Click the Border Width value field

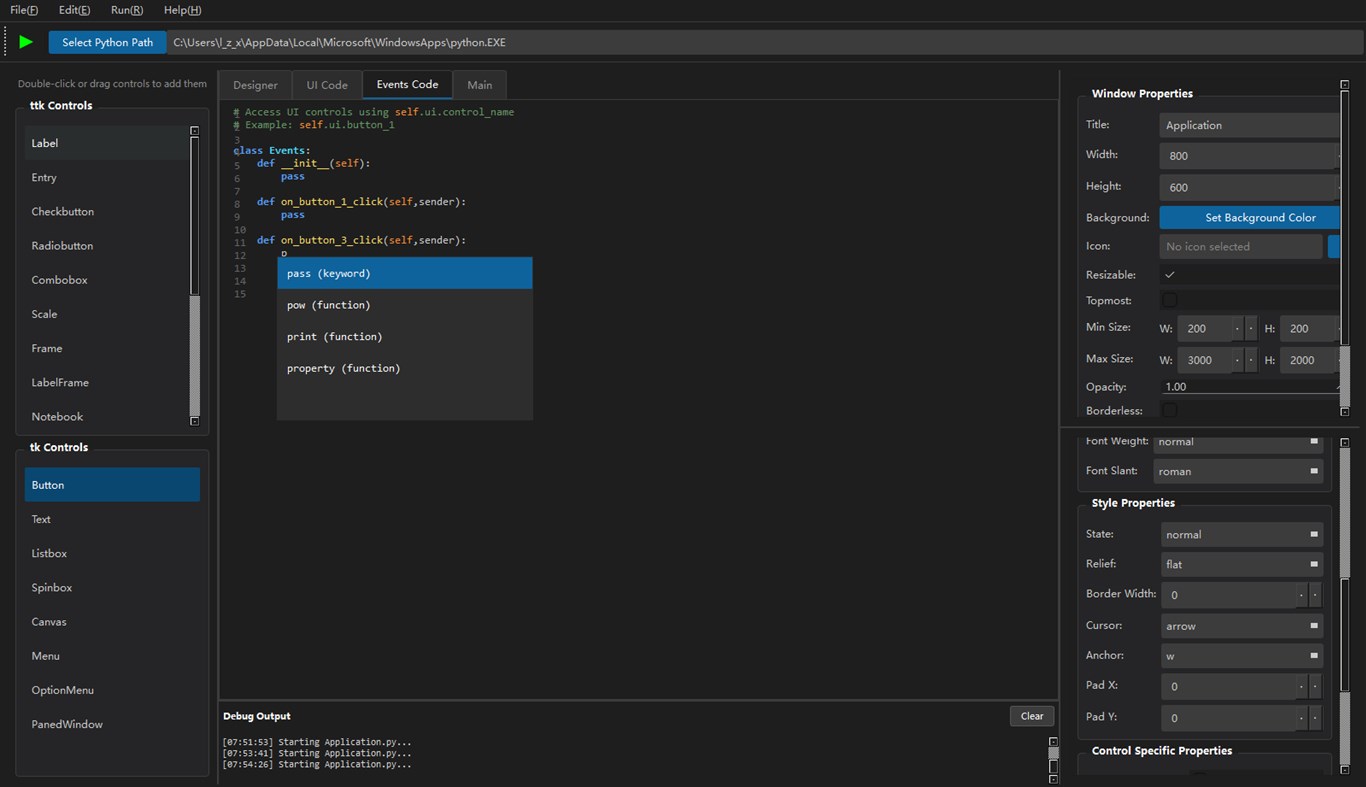1229,595
